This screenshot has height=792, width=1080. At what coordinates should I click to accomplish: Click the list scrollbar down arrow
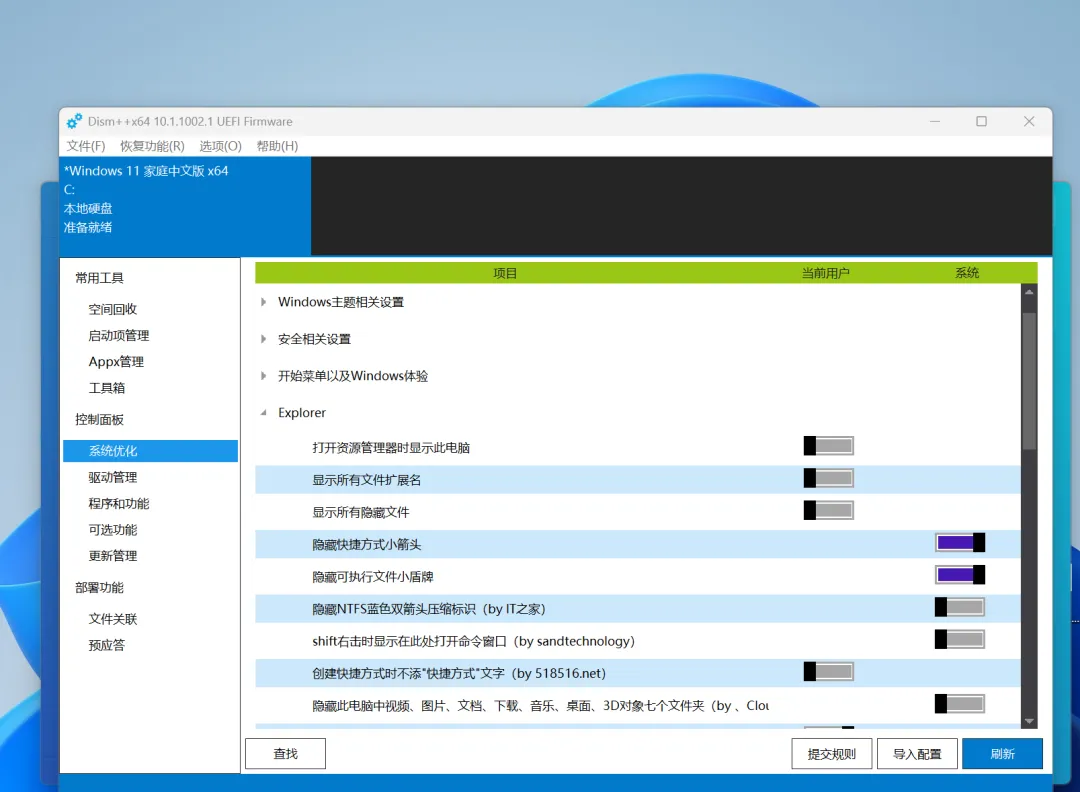click(x=1029, y=721)
